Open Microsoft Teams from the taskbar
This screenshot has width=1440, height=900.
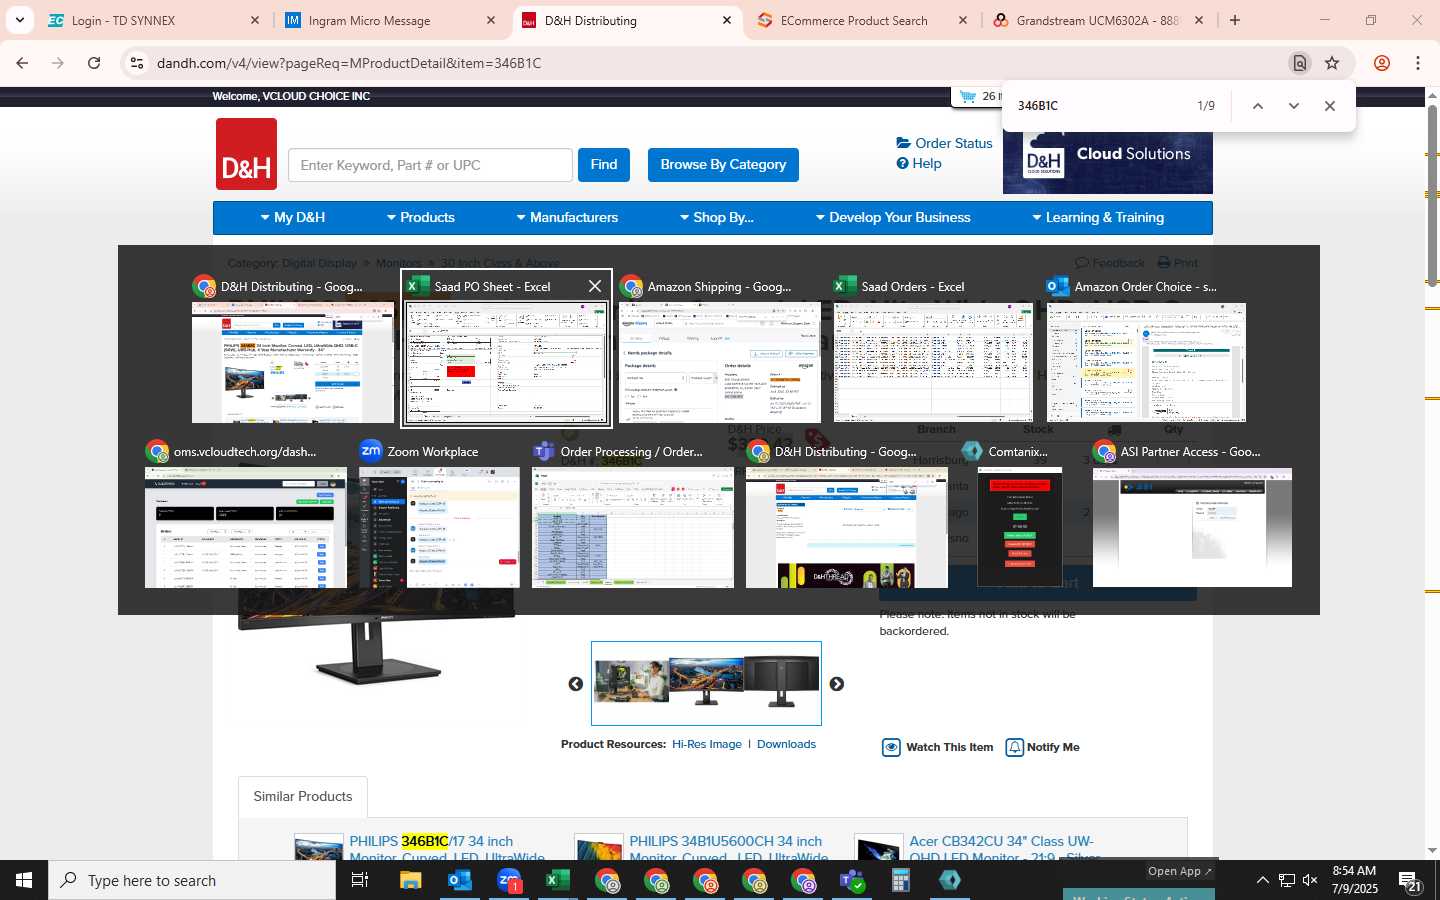pos(852,880)
